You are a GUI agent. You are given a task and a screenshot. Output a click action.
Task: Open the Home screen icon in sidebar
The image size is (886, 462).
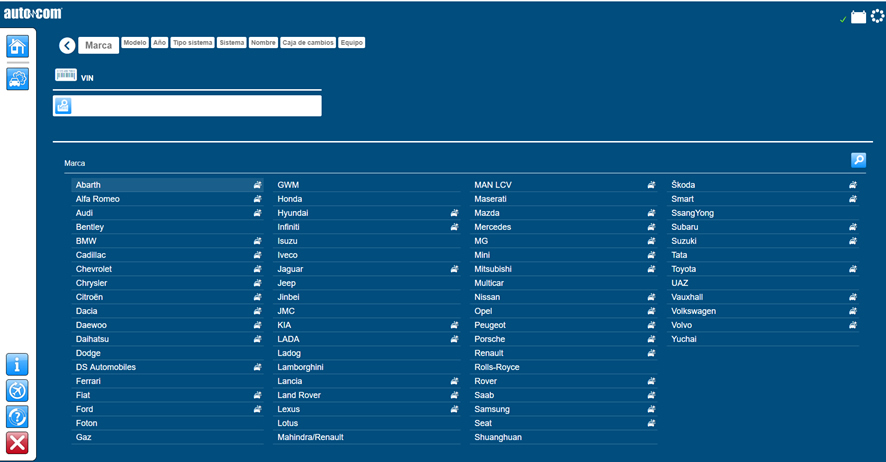click(x=18, y=46)
